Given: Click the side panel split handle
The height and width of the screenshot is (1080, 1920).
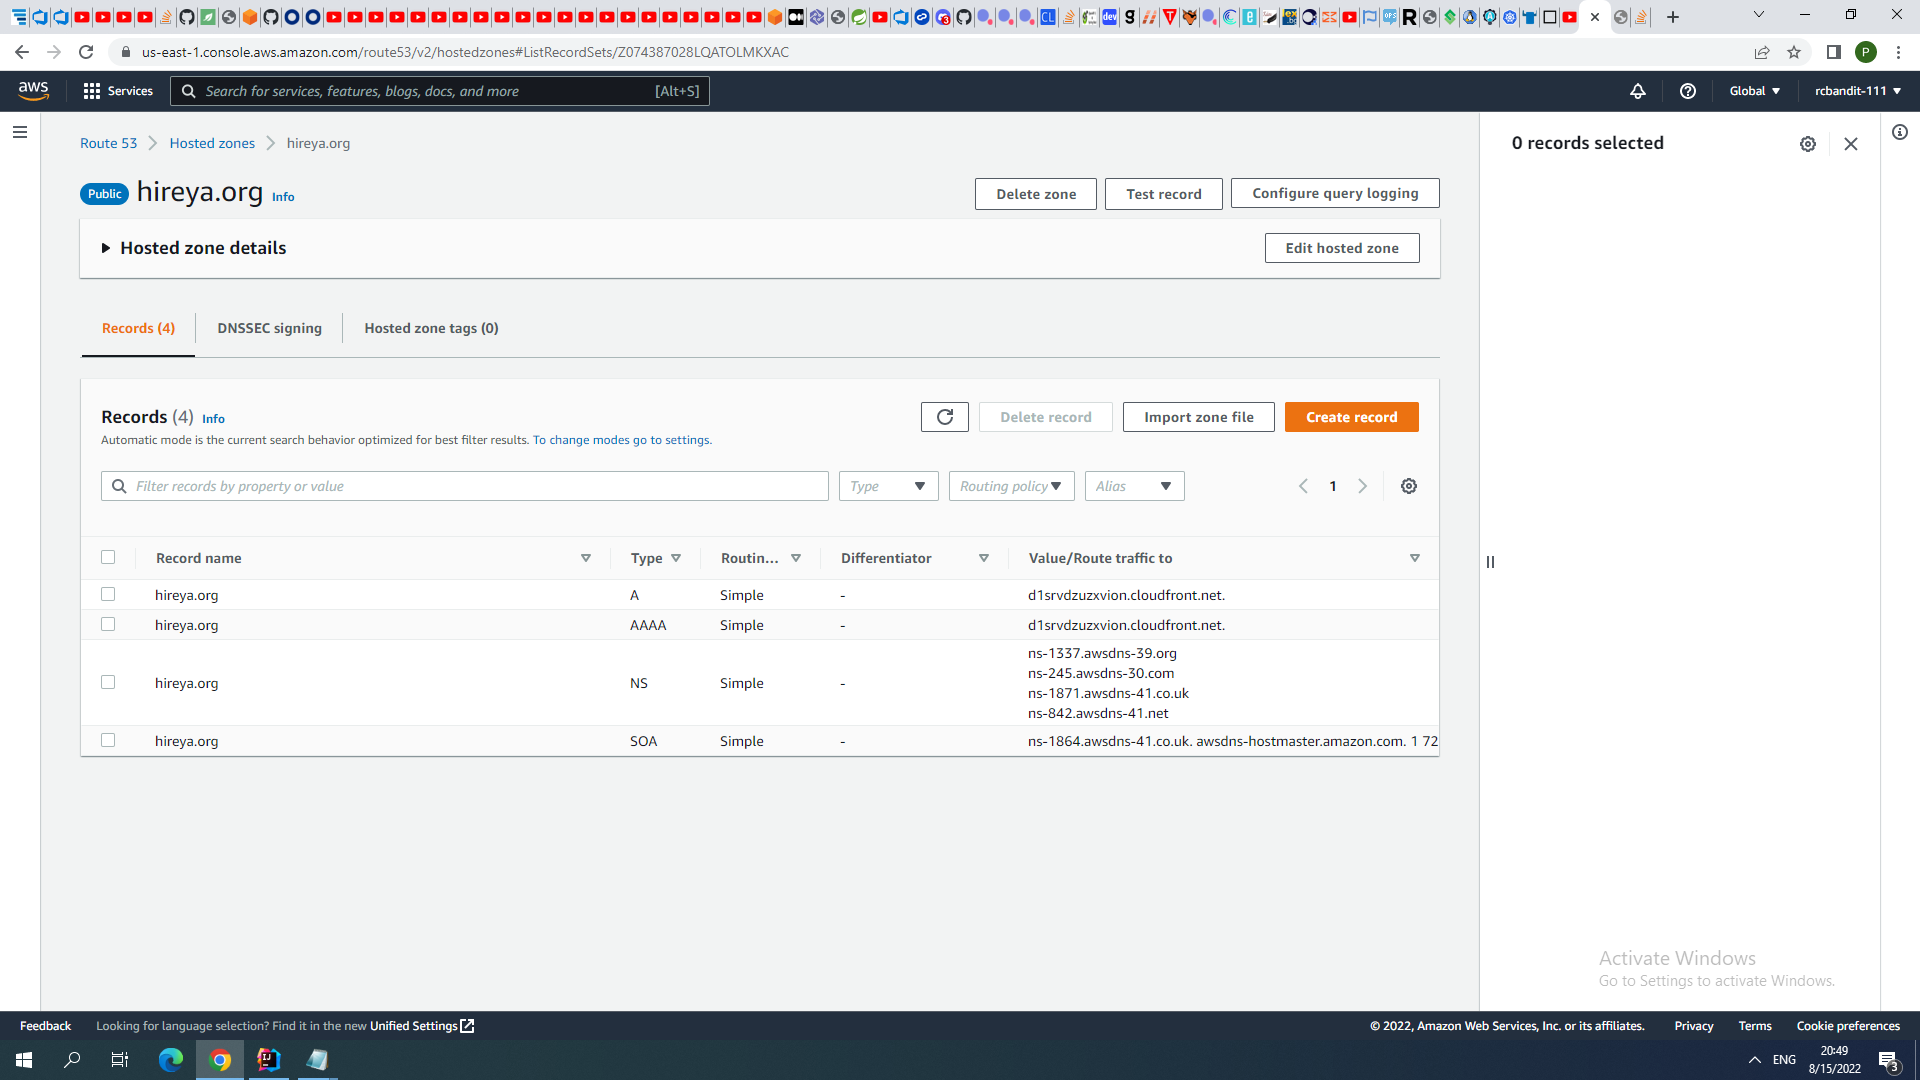Looking at the screenshot, I should click(x=1490, y=562).
